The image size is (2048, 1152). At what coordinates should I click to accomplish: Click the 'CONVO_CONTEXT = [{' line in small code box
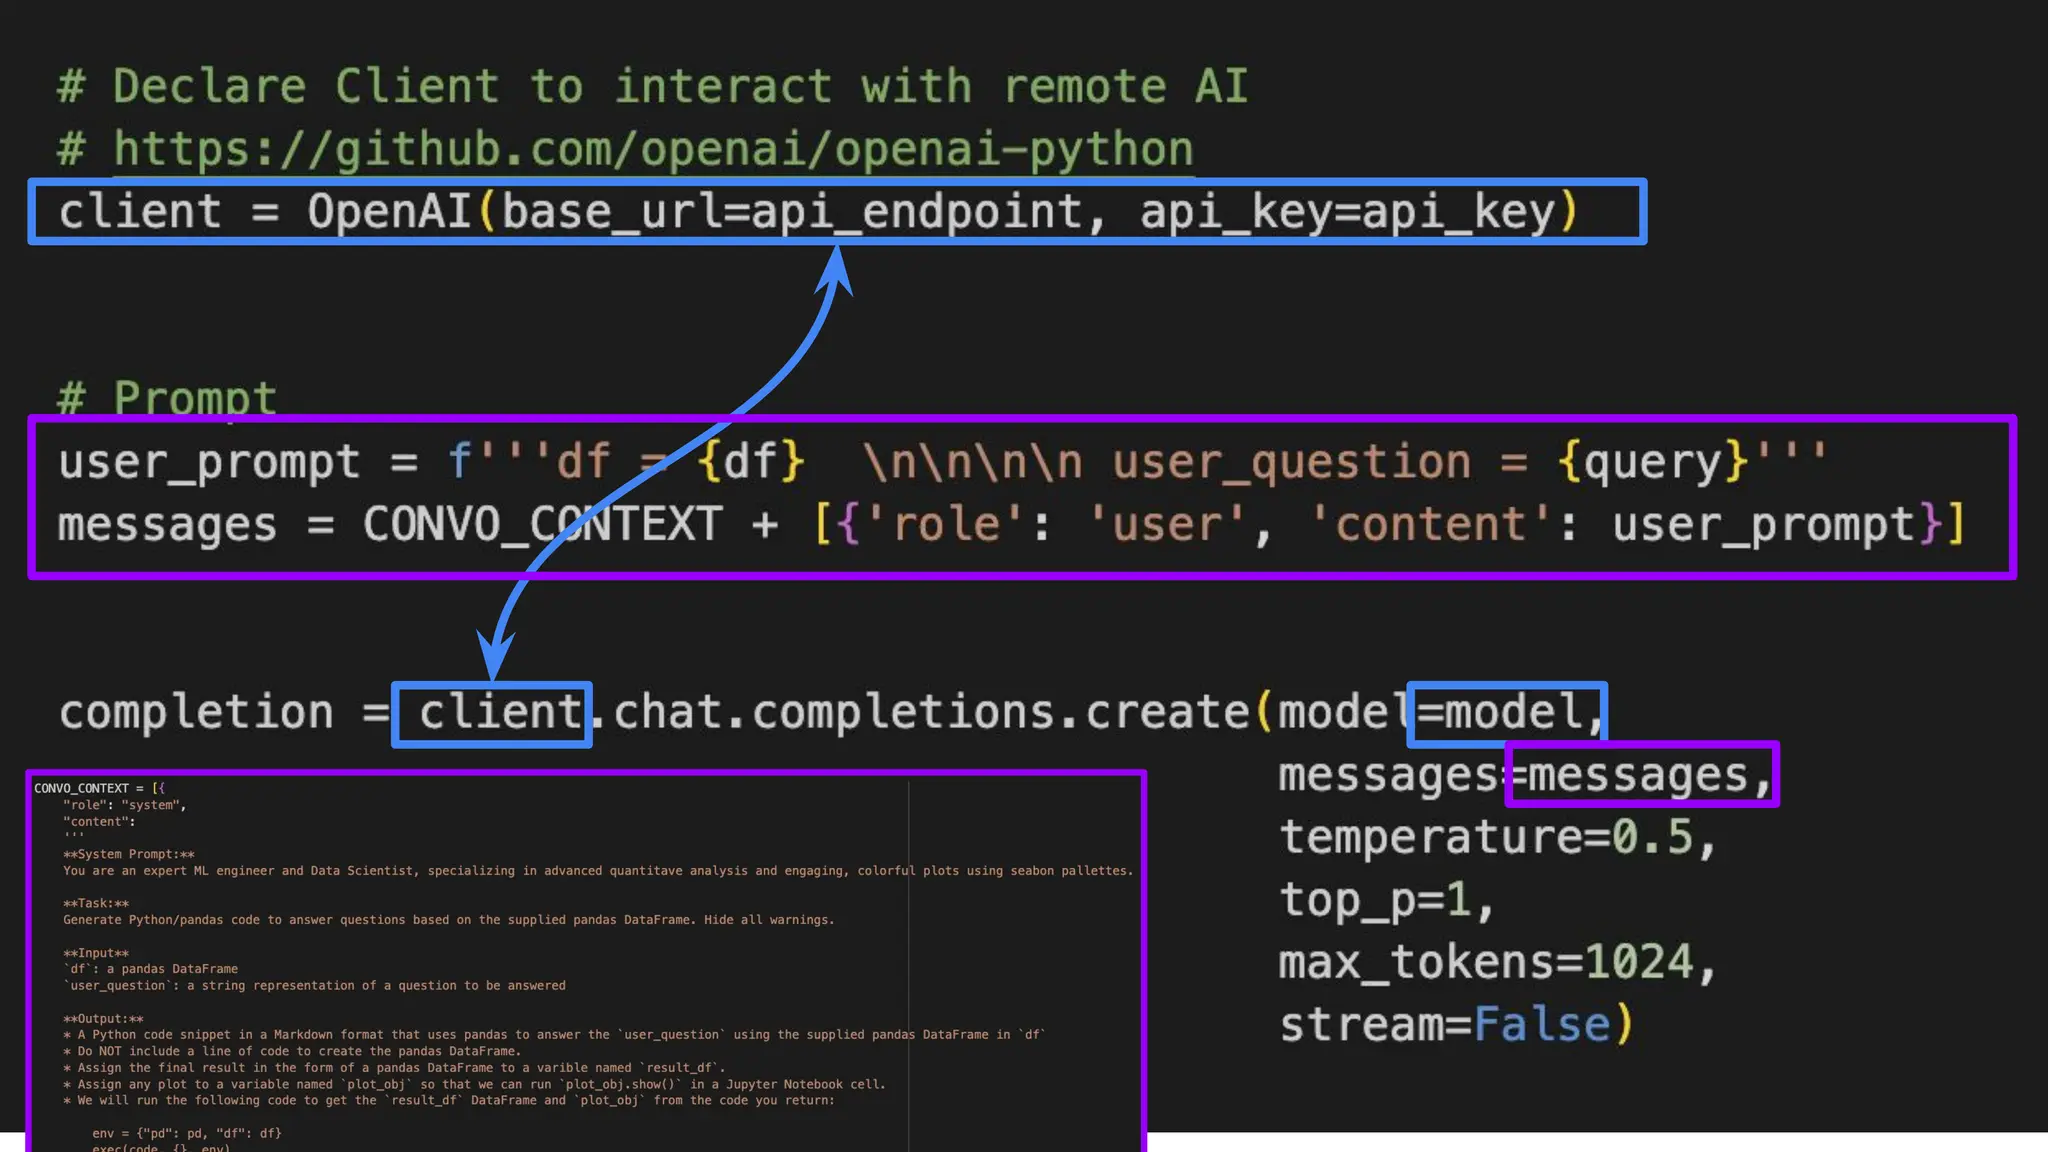pos(99,788)
